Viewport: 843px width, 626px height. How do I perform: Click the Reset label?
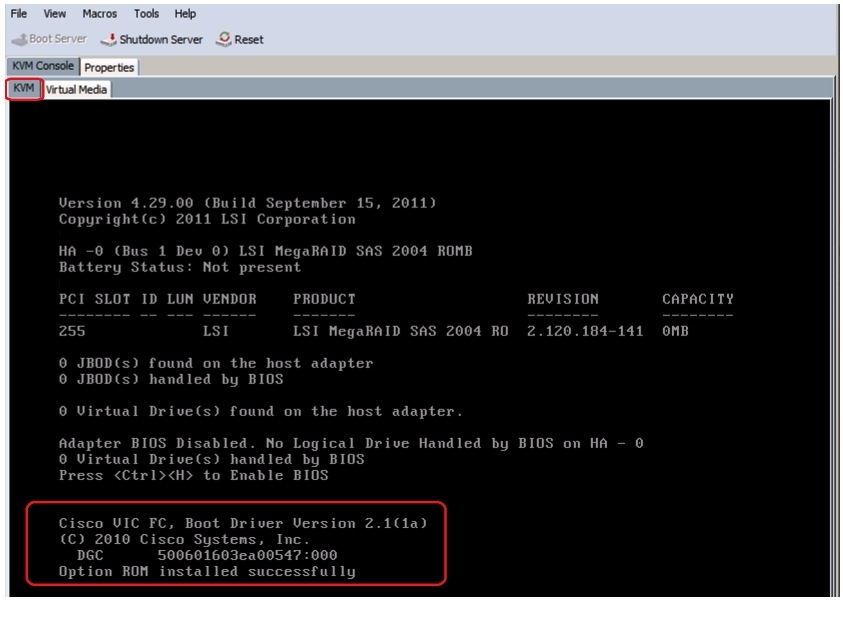click(248, 39)
